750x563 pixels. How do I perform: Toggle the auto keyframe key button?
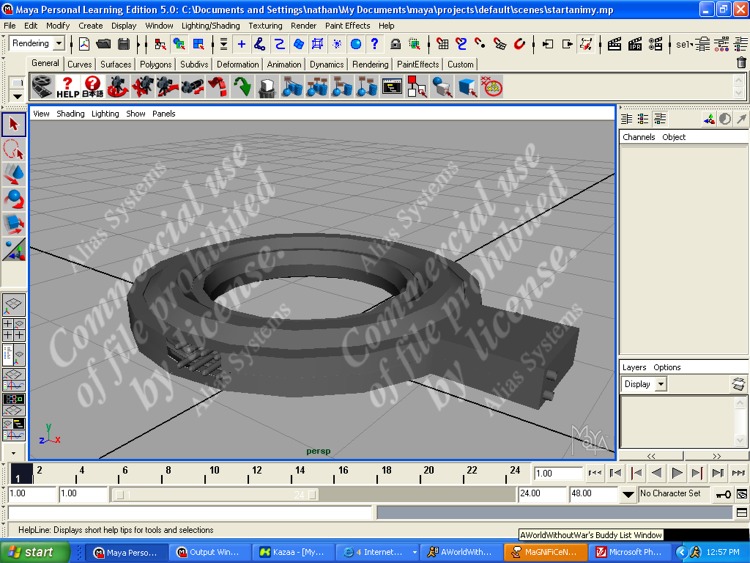[722, 494]
